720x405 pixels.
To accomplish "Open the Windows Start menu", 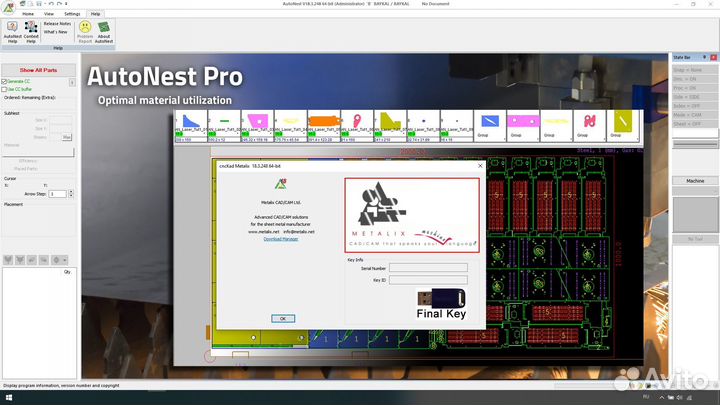I will click(8, 397).
